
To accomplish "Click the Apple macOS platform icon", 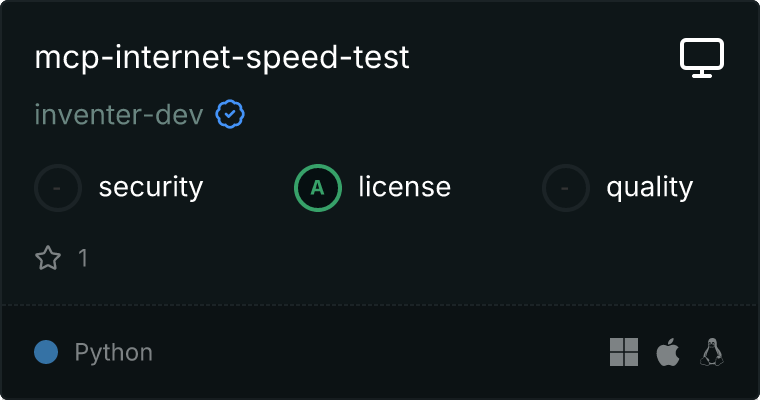I will coord(667,352).
